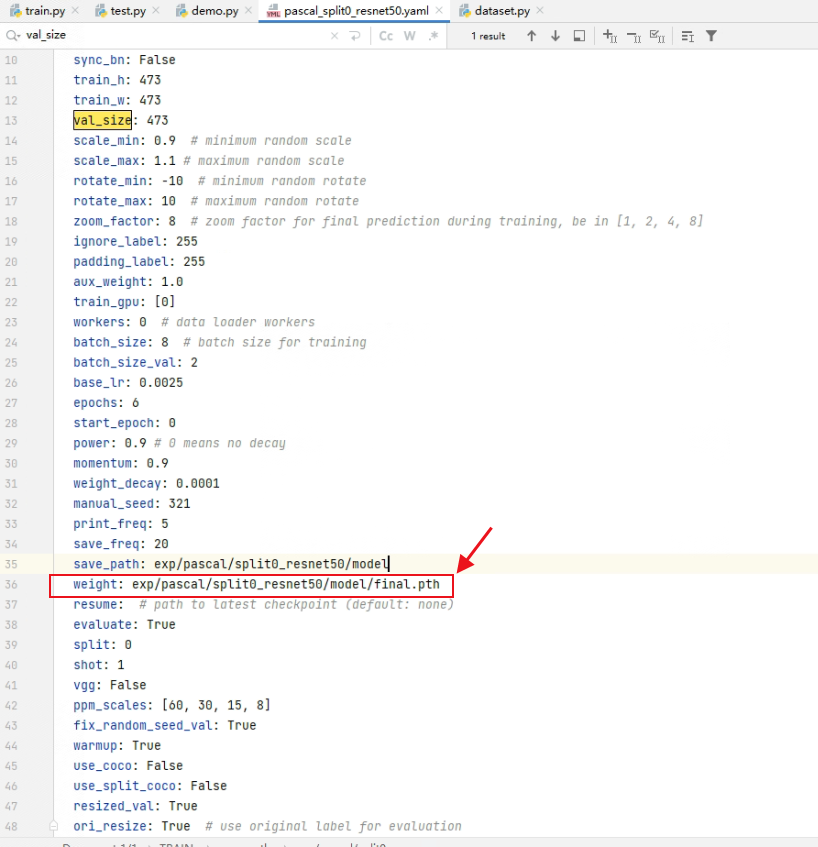Insert new line in search field
This screenshot has width=818, height=847.
click(355, 36)
